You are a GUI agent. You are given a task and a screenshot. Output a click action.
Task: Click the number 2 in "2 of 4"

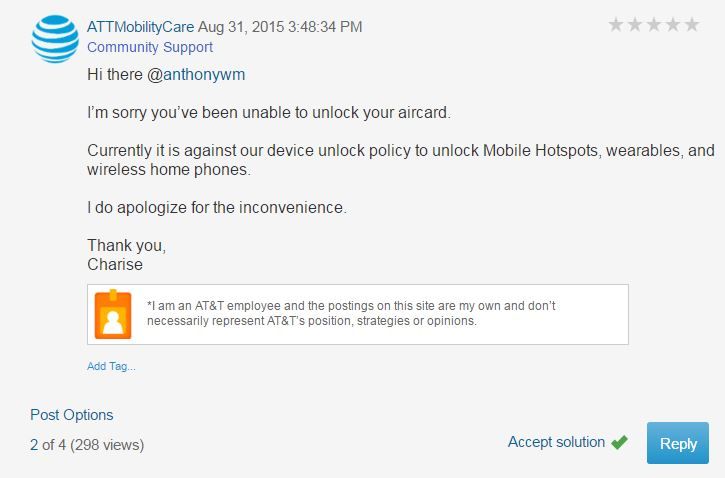[35, 444]
